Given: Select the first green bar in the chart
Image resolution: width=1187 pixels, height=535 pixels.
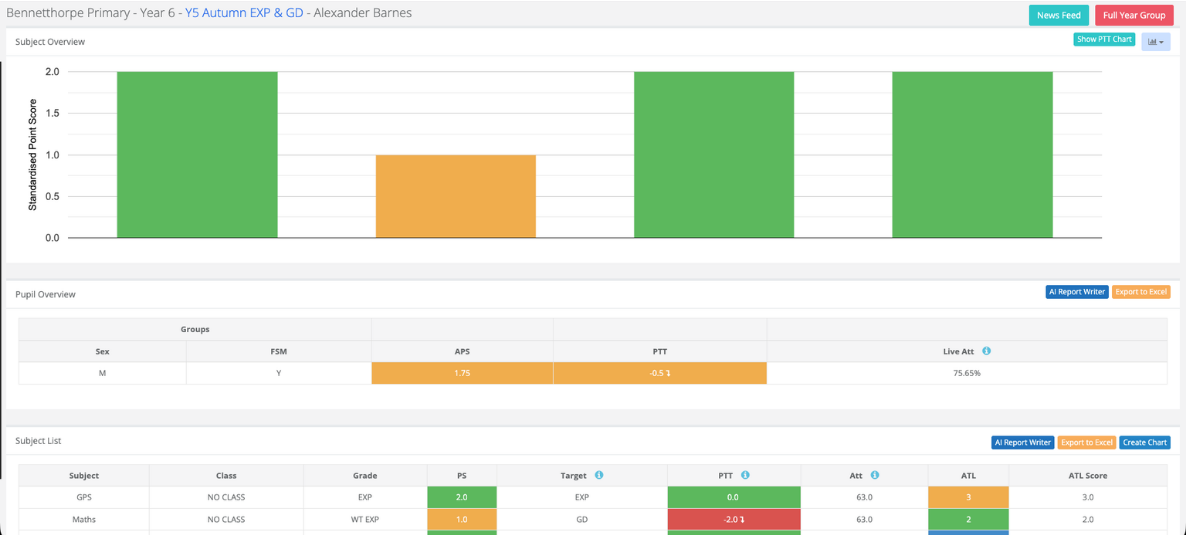Looking at the screenshot, I should tap(197, 154).
